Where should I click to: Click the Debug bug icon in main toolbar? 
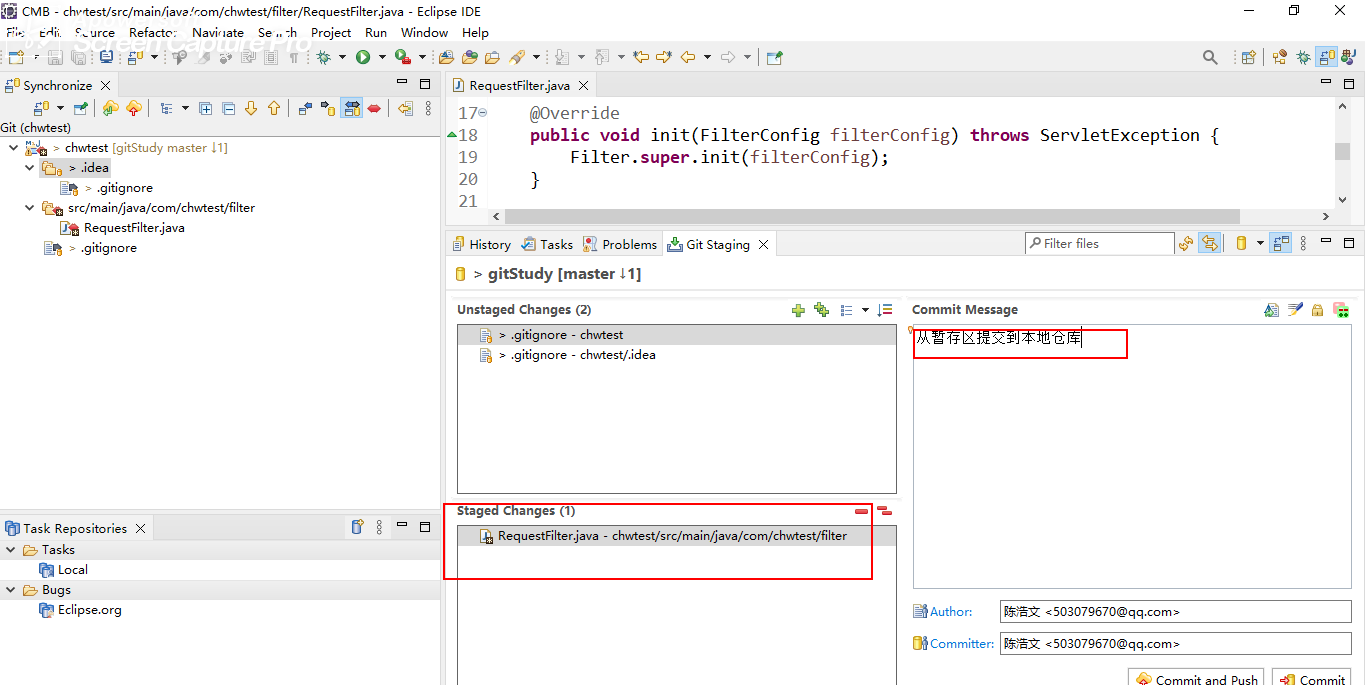pyautogui.click(x=323, y=57)
